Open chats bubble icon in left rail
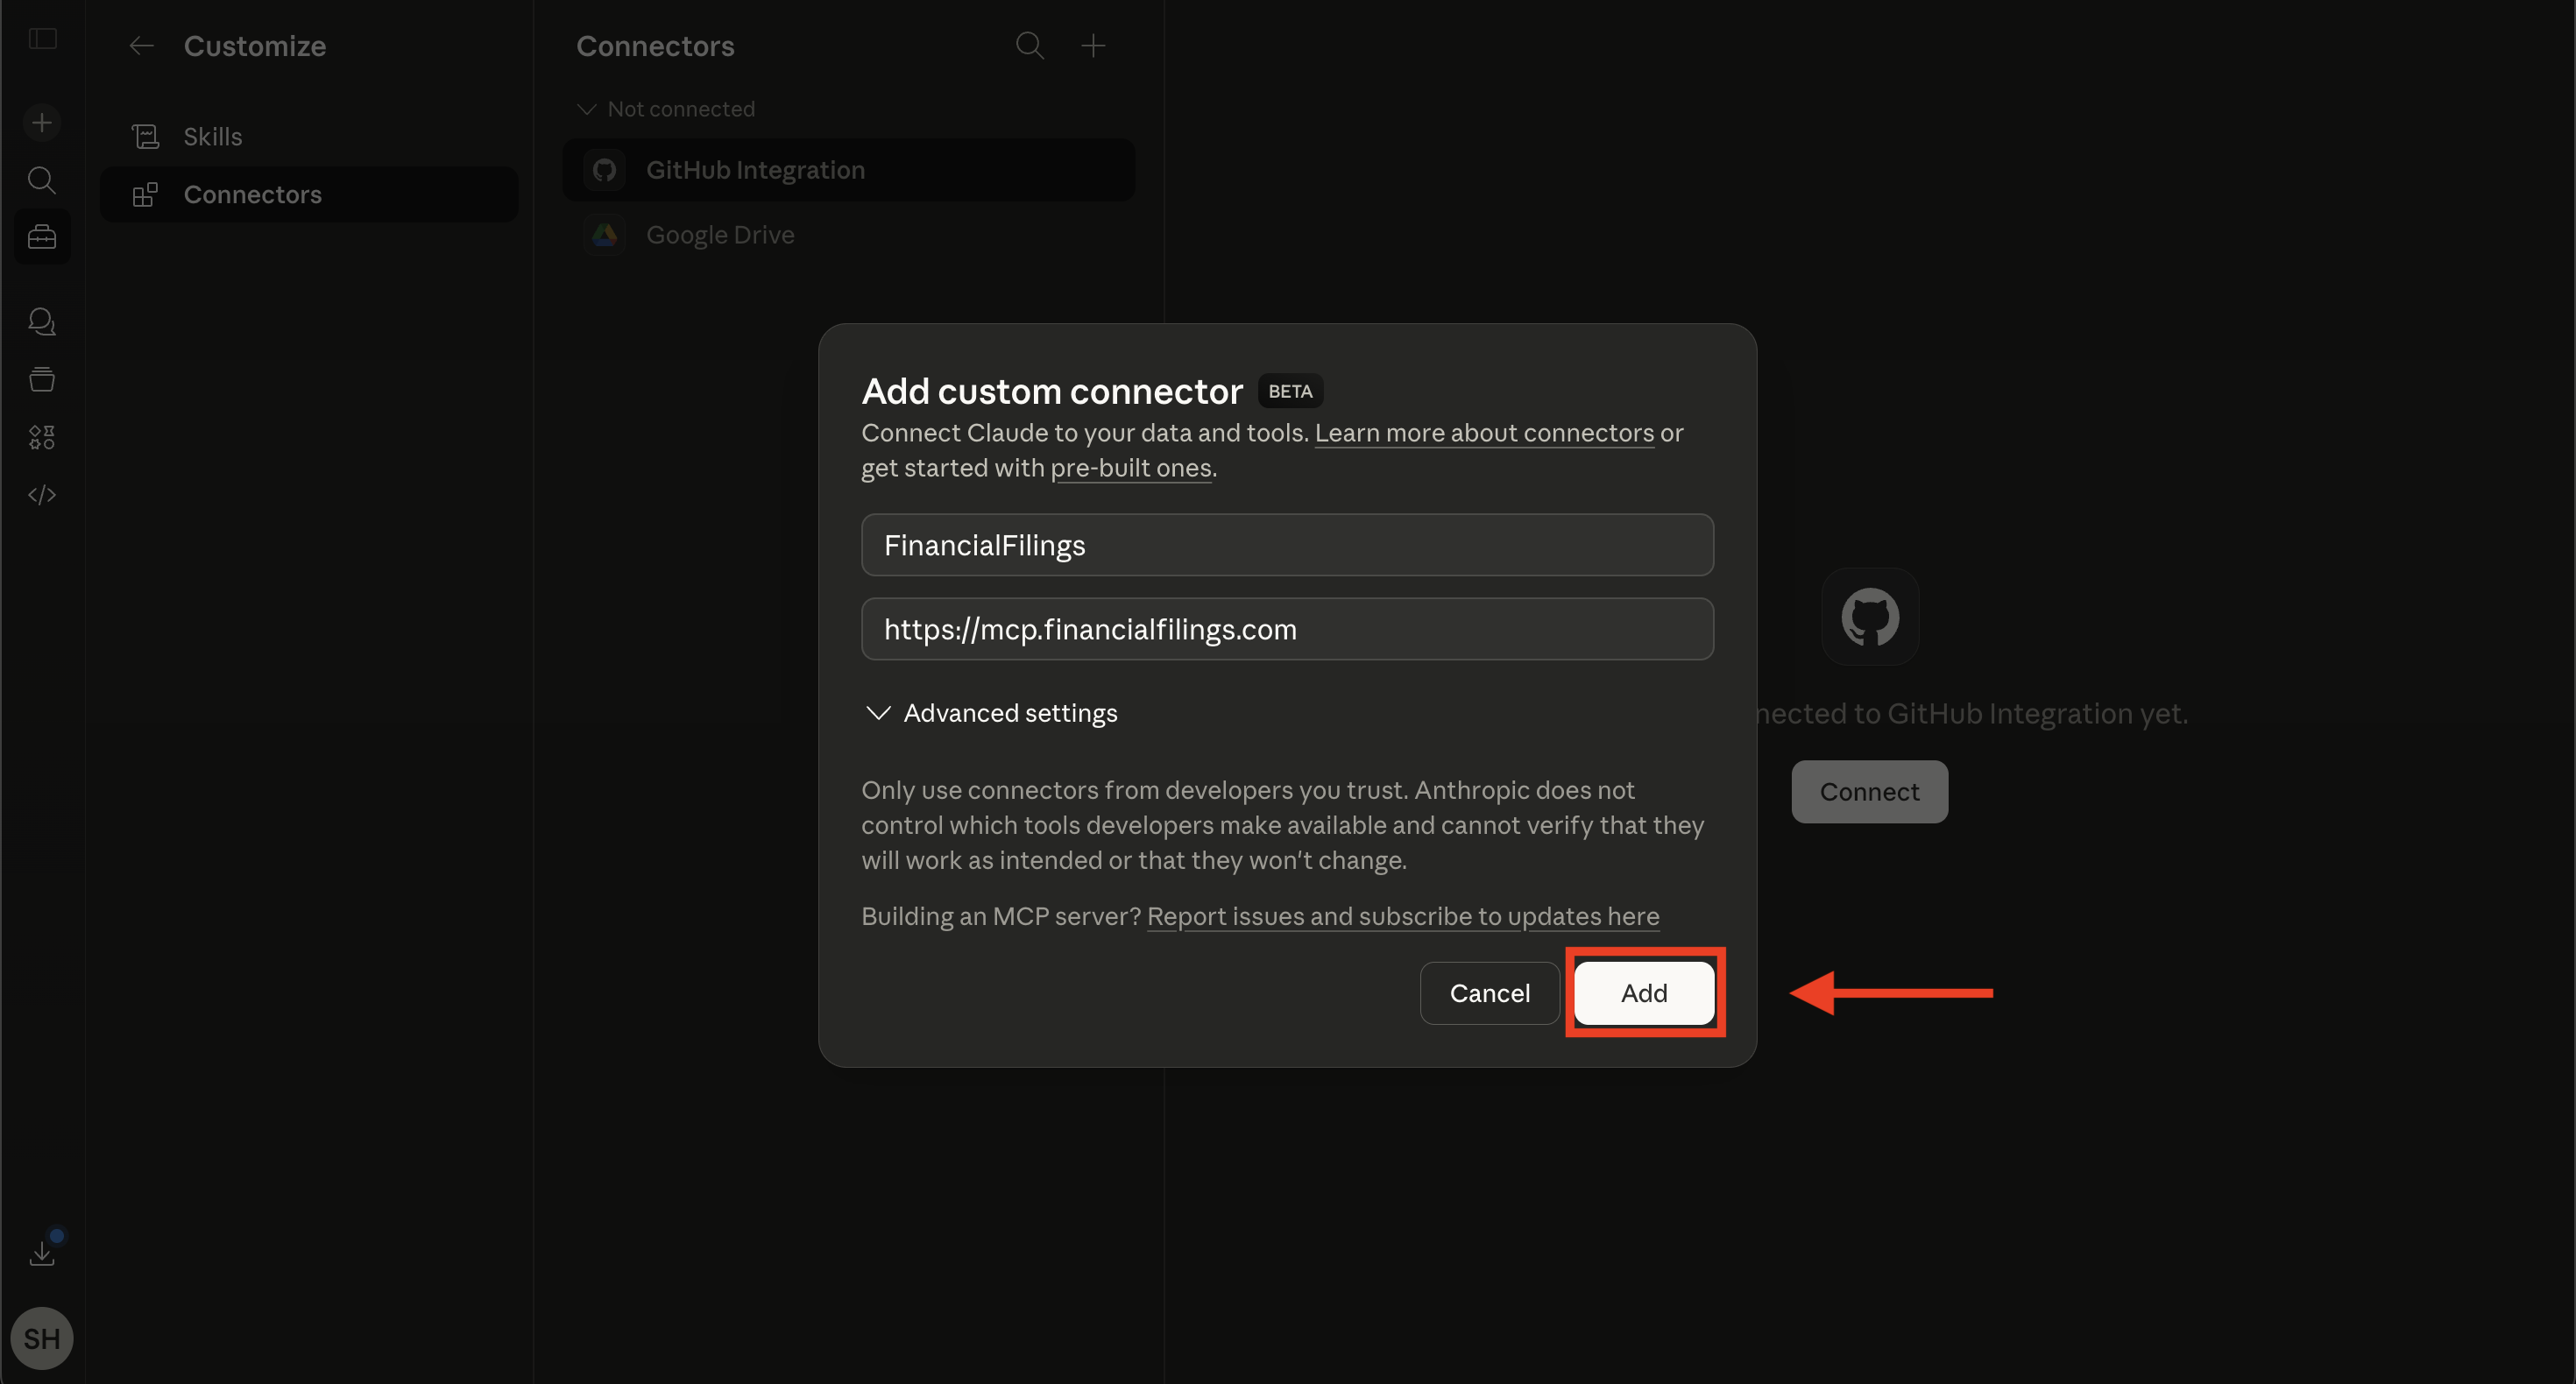 point(42,322)
